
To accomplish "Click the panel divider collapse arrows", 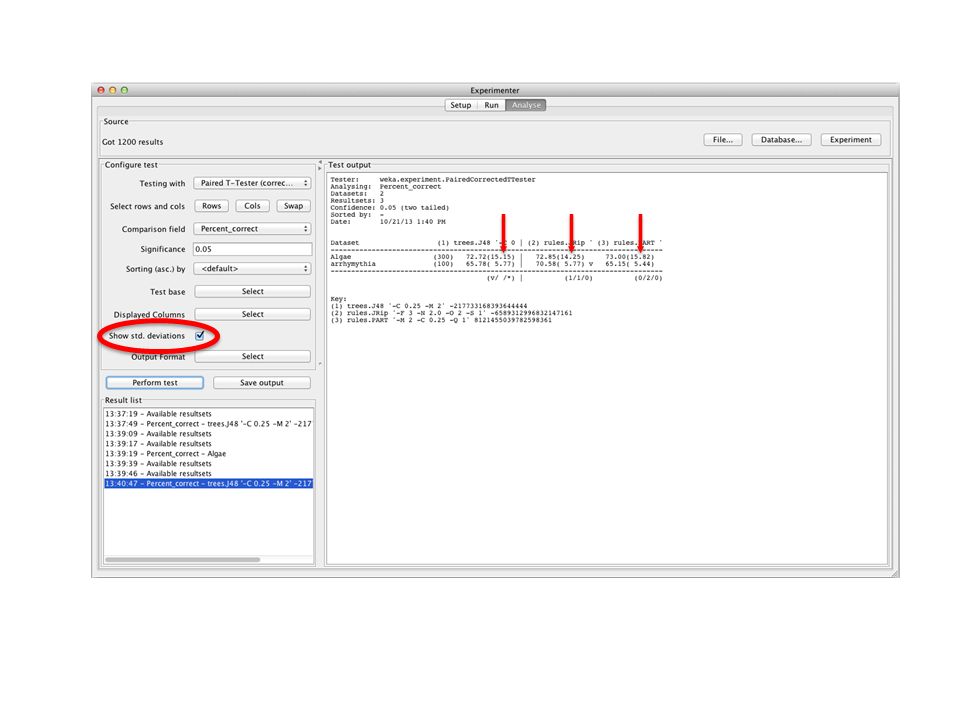I will click(x=320, y=165).
